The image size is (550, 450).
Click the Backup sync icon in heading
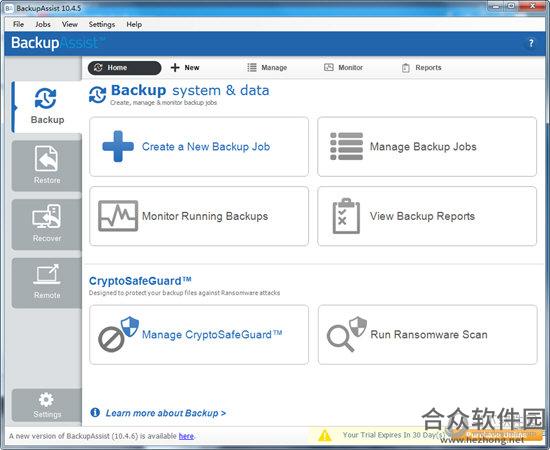[x=98, y=95]
